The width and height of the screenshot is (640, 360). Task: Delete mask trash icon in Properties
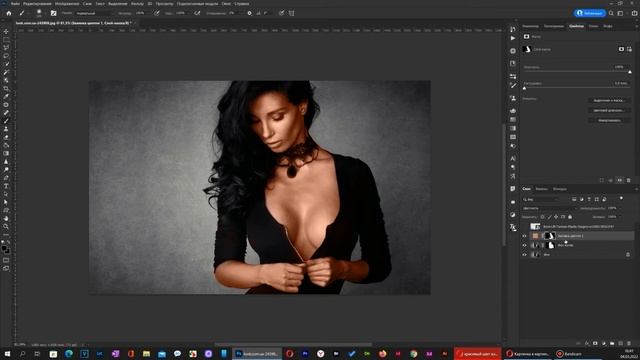click(629, 180)
